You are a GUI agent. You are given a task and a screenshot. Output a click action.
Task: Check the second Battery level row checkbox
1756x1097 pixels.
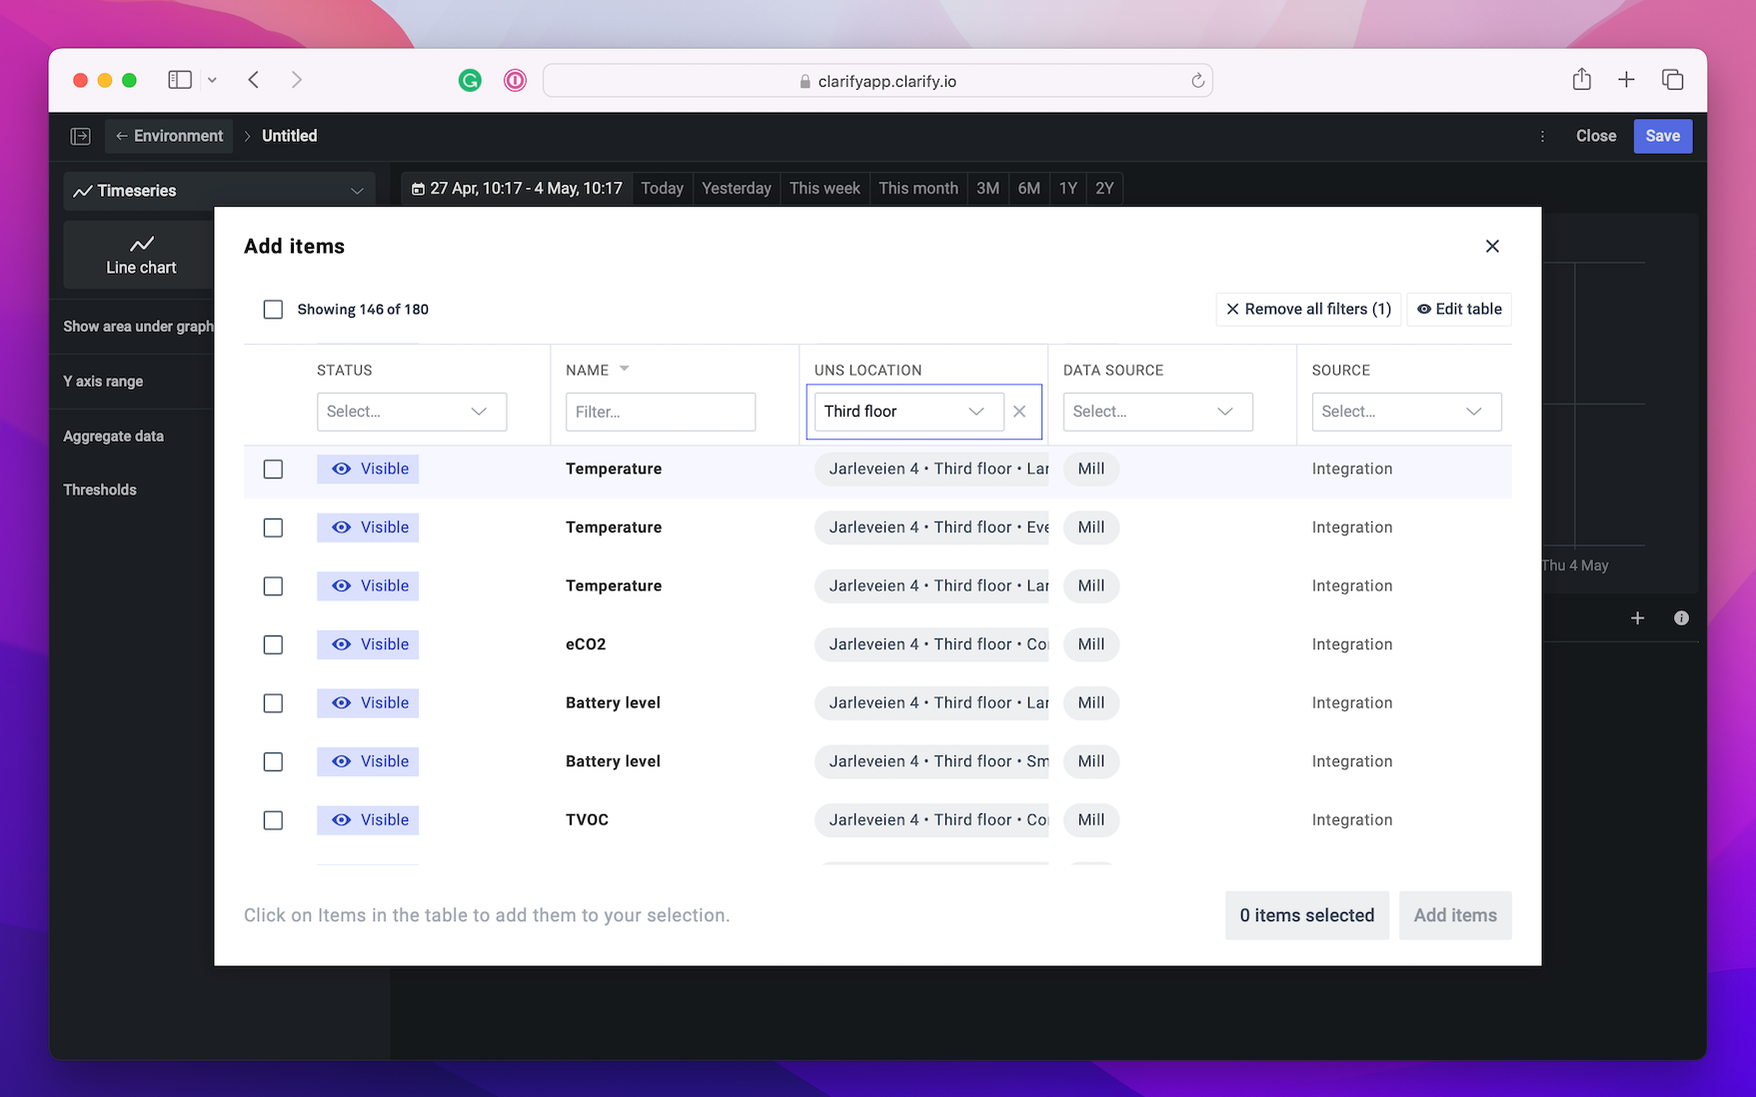[273, 761]
